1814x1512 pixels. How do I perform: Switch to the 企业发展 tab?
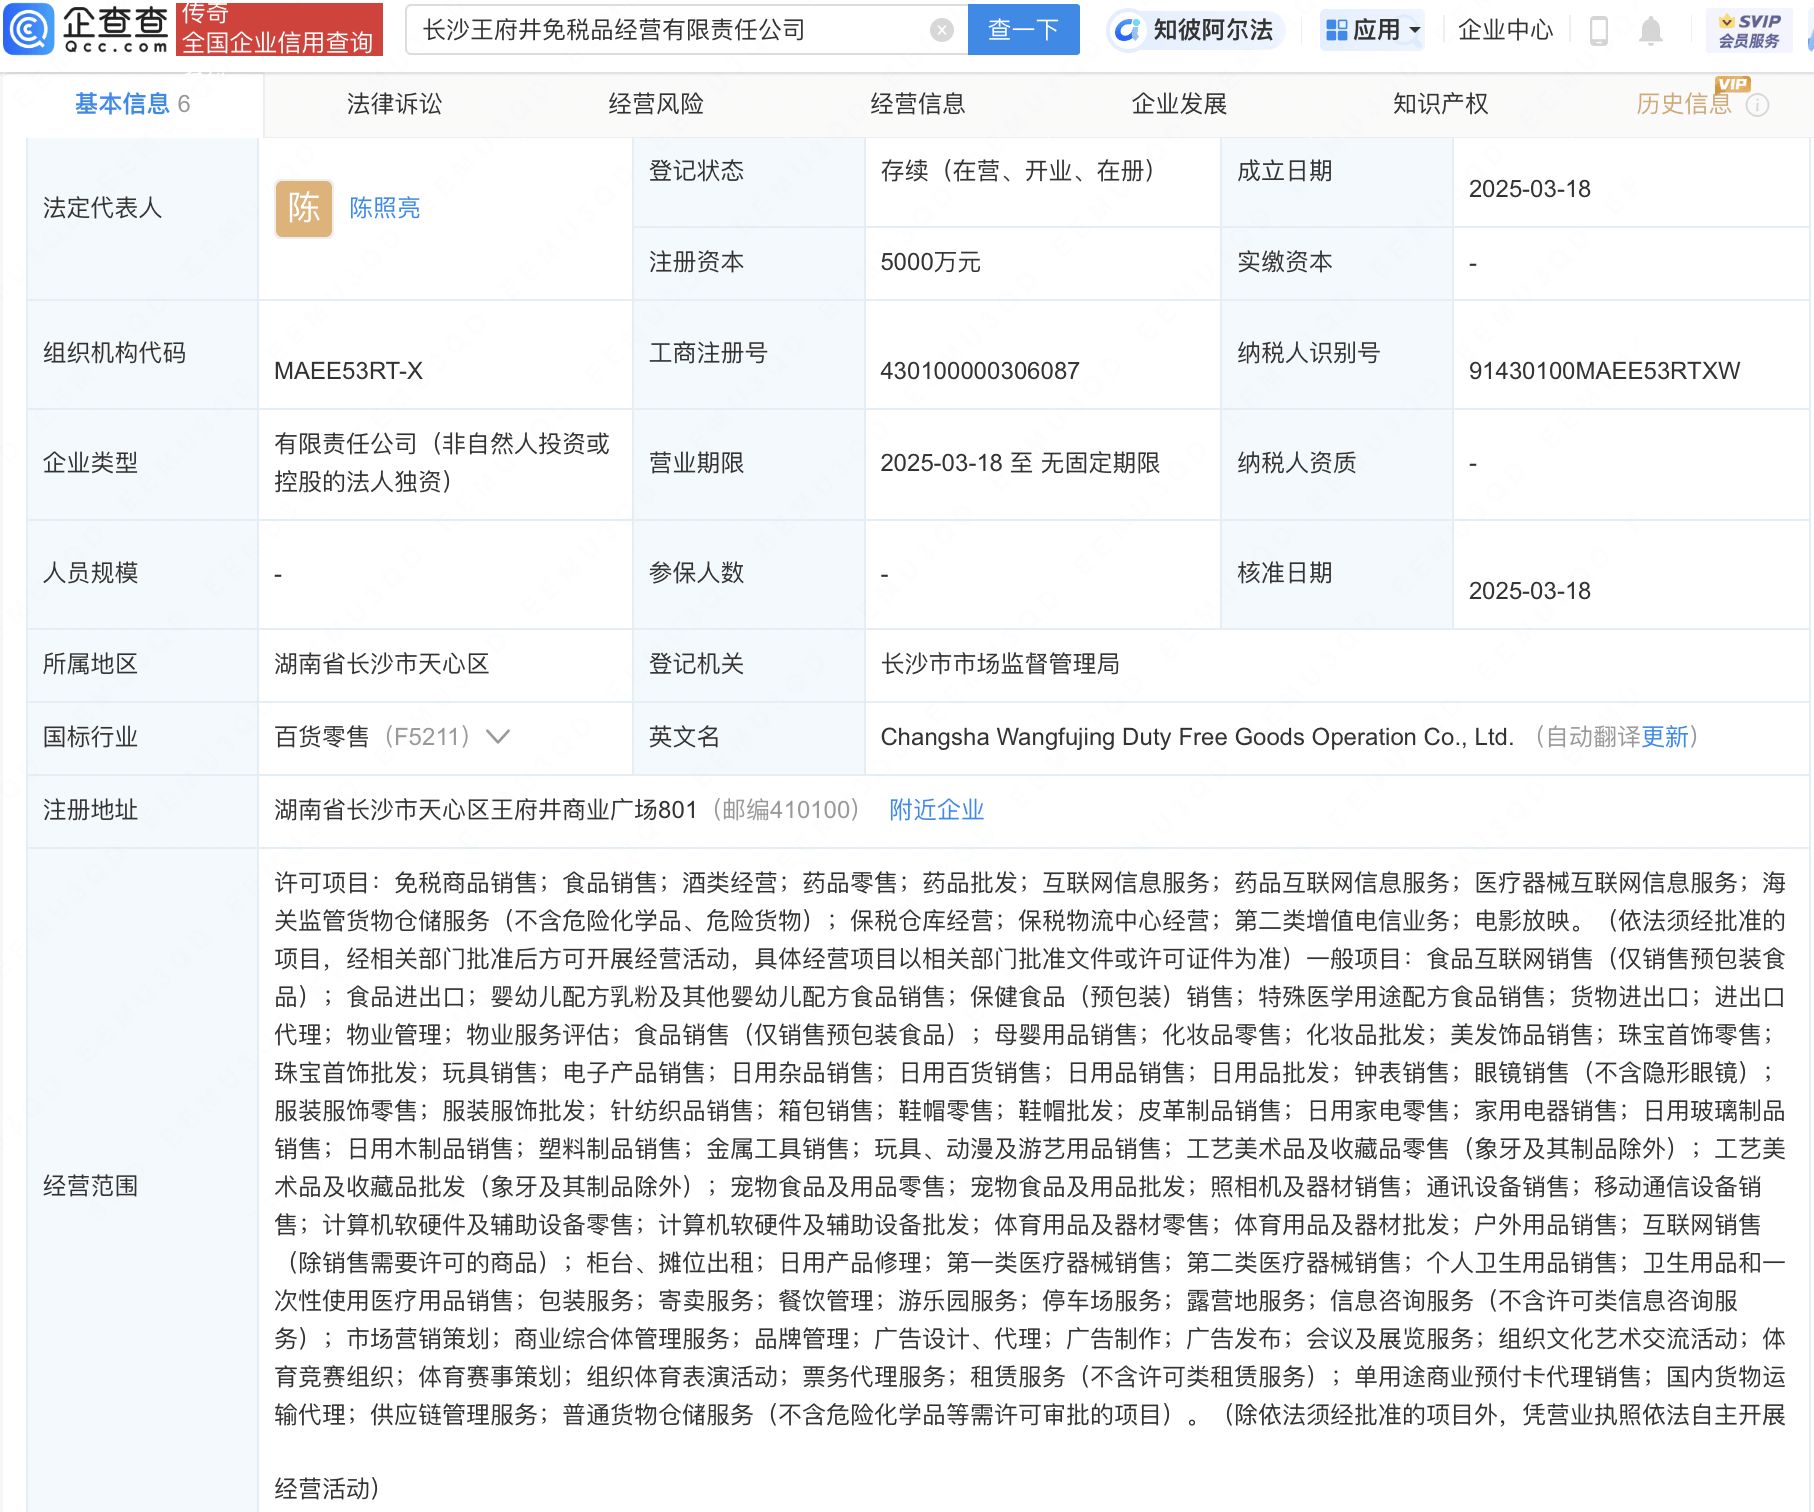click(1179, 104)
